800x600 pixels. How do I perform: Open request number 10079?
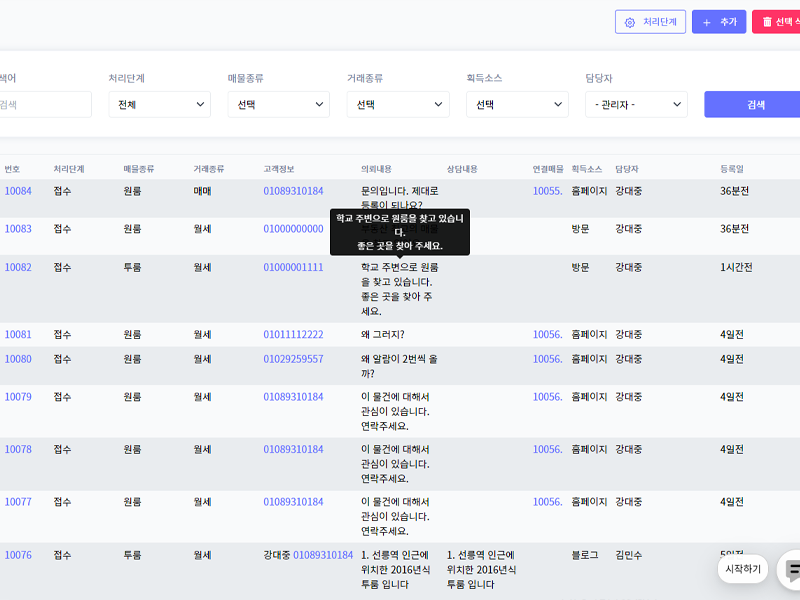pos(18,397)
